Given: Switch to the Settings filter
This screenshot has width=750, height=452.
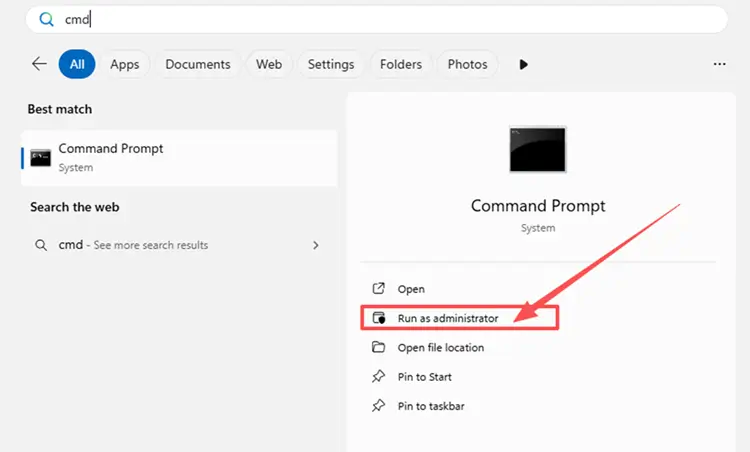Looking at the screenshot, I should click(x=331, y=64).
